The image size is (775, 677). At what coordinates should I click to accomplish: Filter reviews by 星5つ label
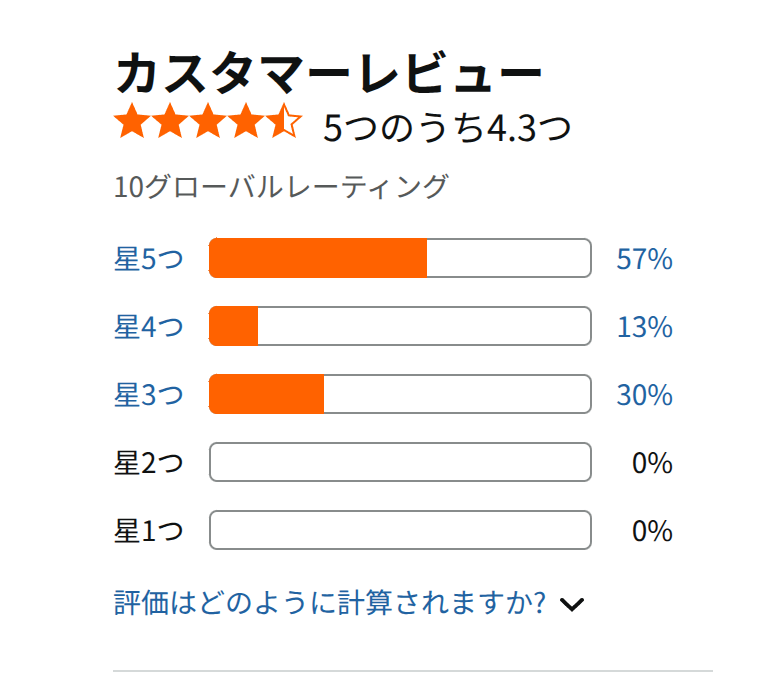coord(149,258)
